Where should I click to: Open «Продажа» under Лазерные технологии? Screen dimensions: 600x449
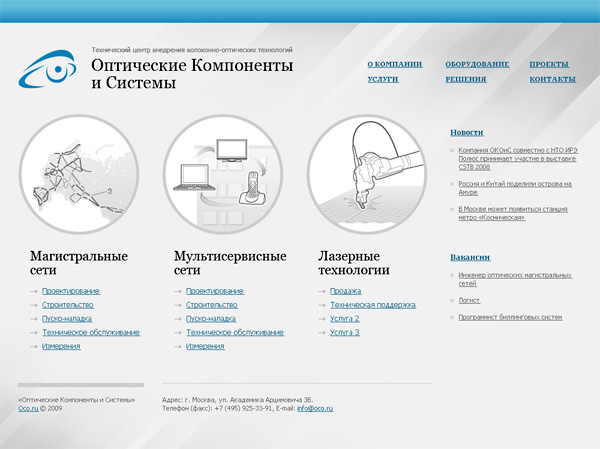[x=345, y=291]
